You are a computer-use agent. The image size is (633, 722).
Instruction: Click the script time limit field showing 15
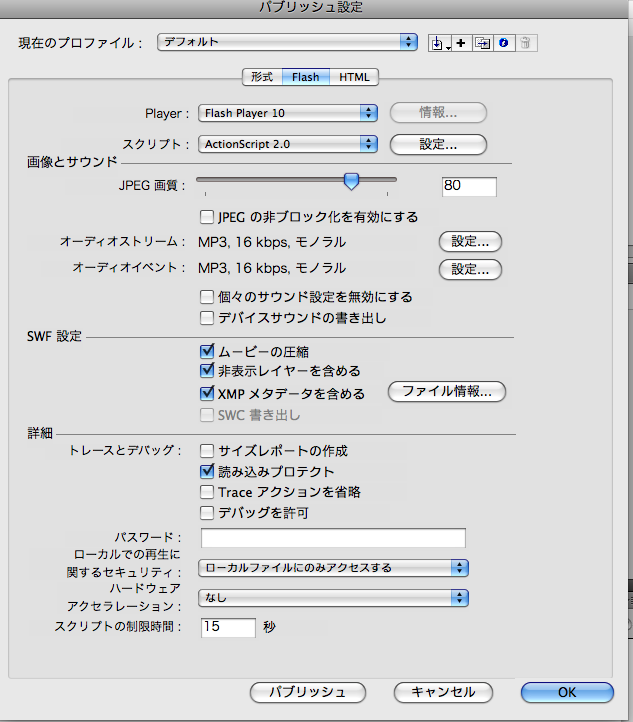(x=228, y=628)
